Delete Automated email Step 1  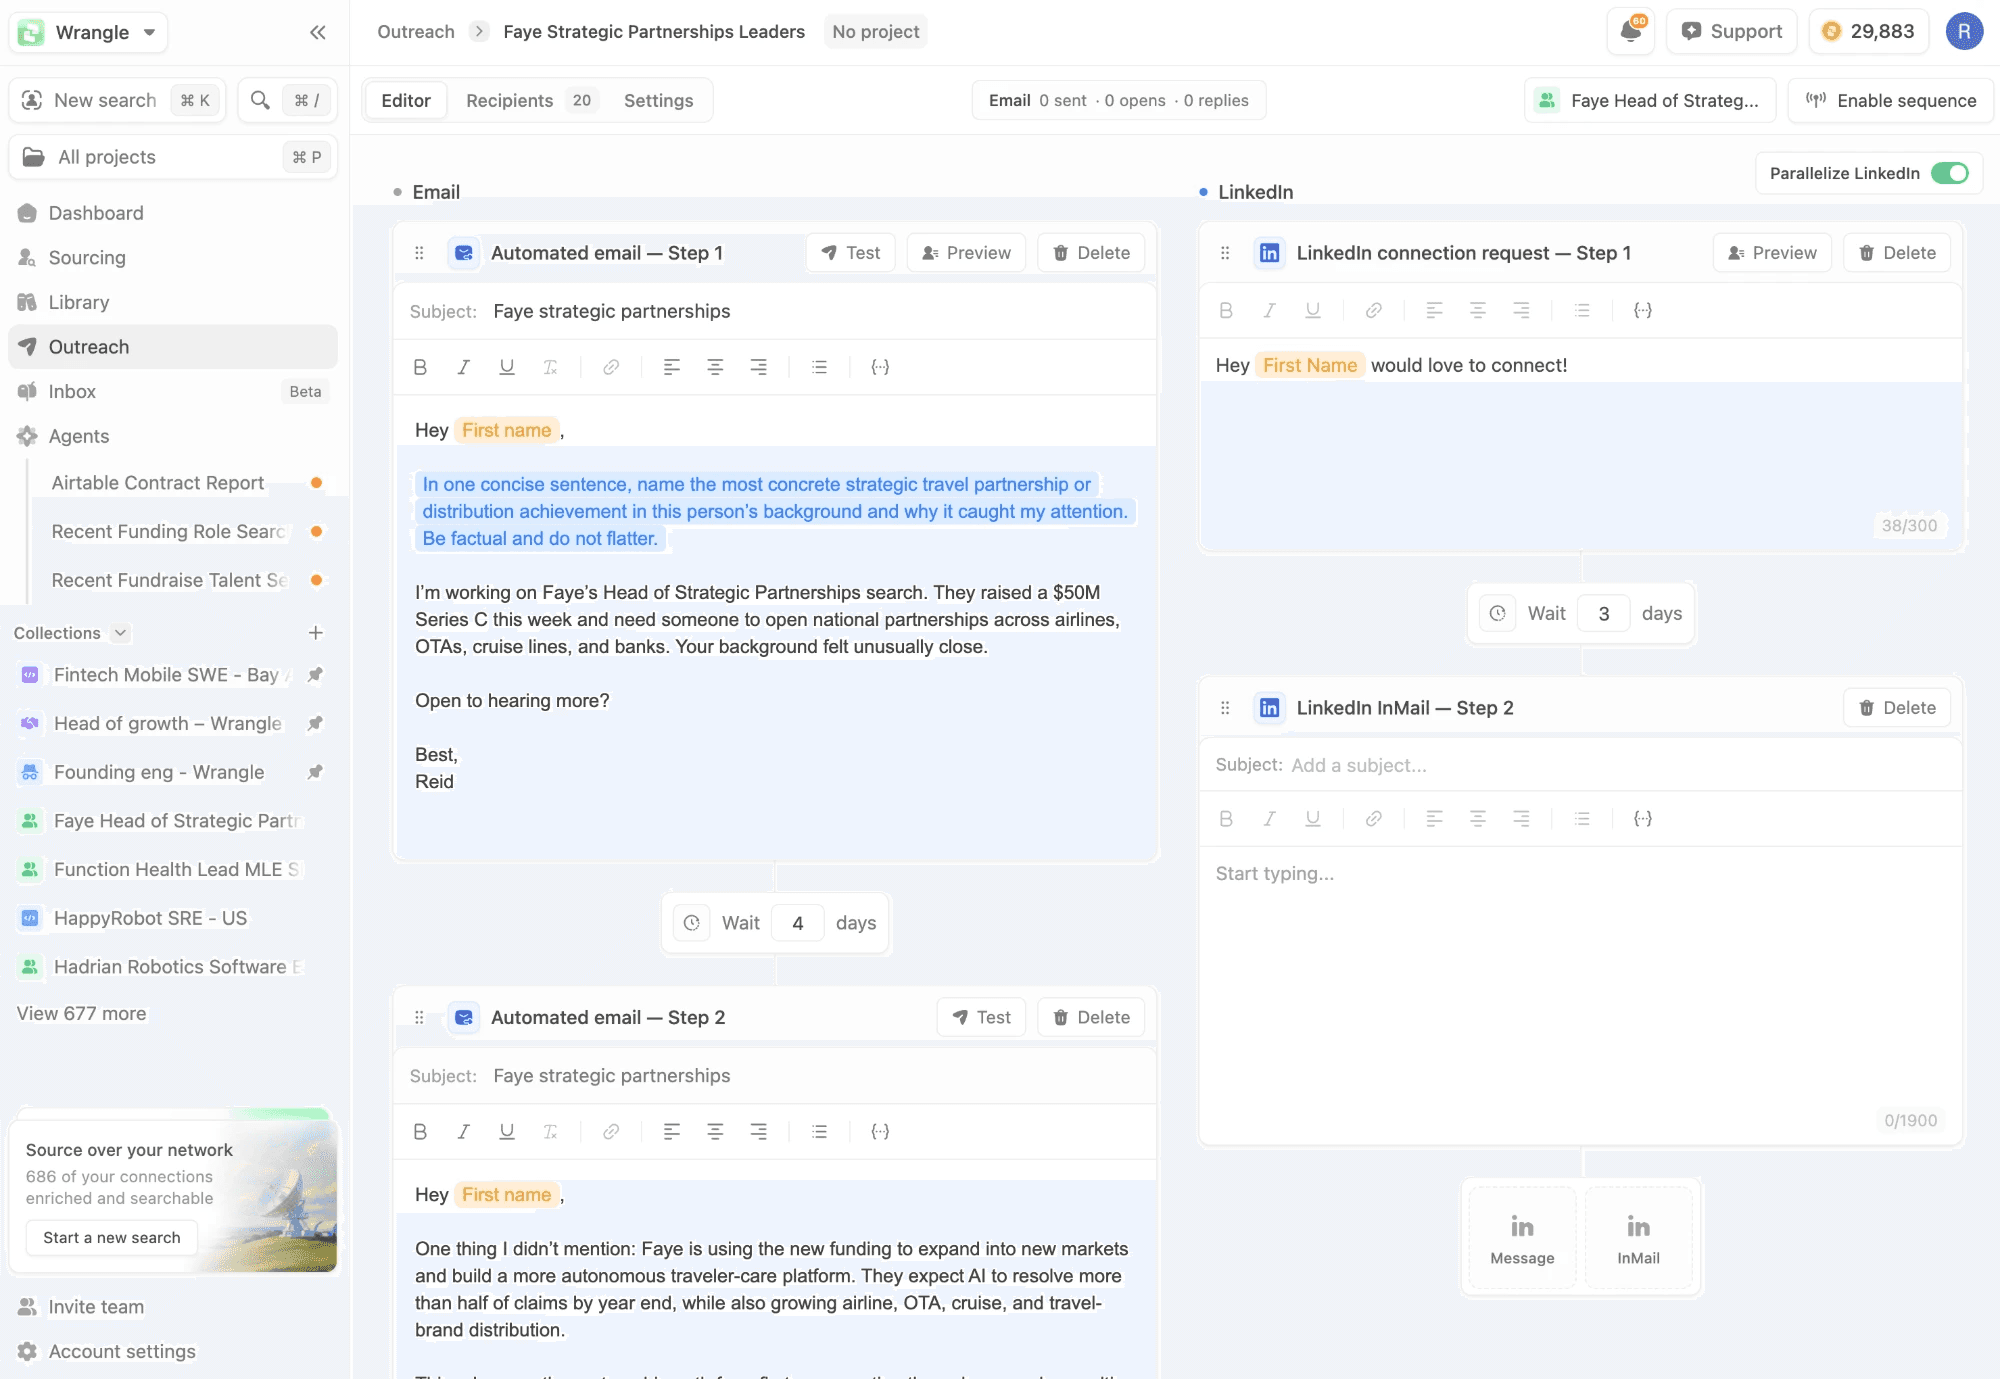pyautogui.click(x=1091, y=253)
